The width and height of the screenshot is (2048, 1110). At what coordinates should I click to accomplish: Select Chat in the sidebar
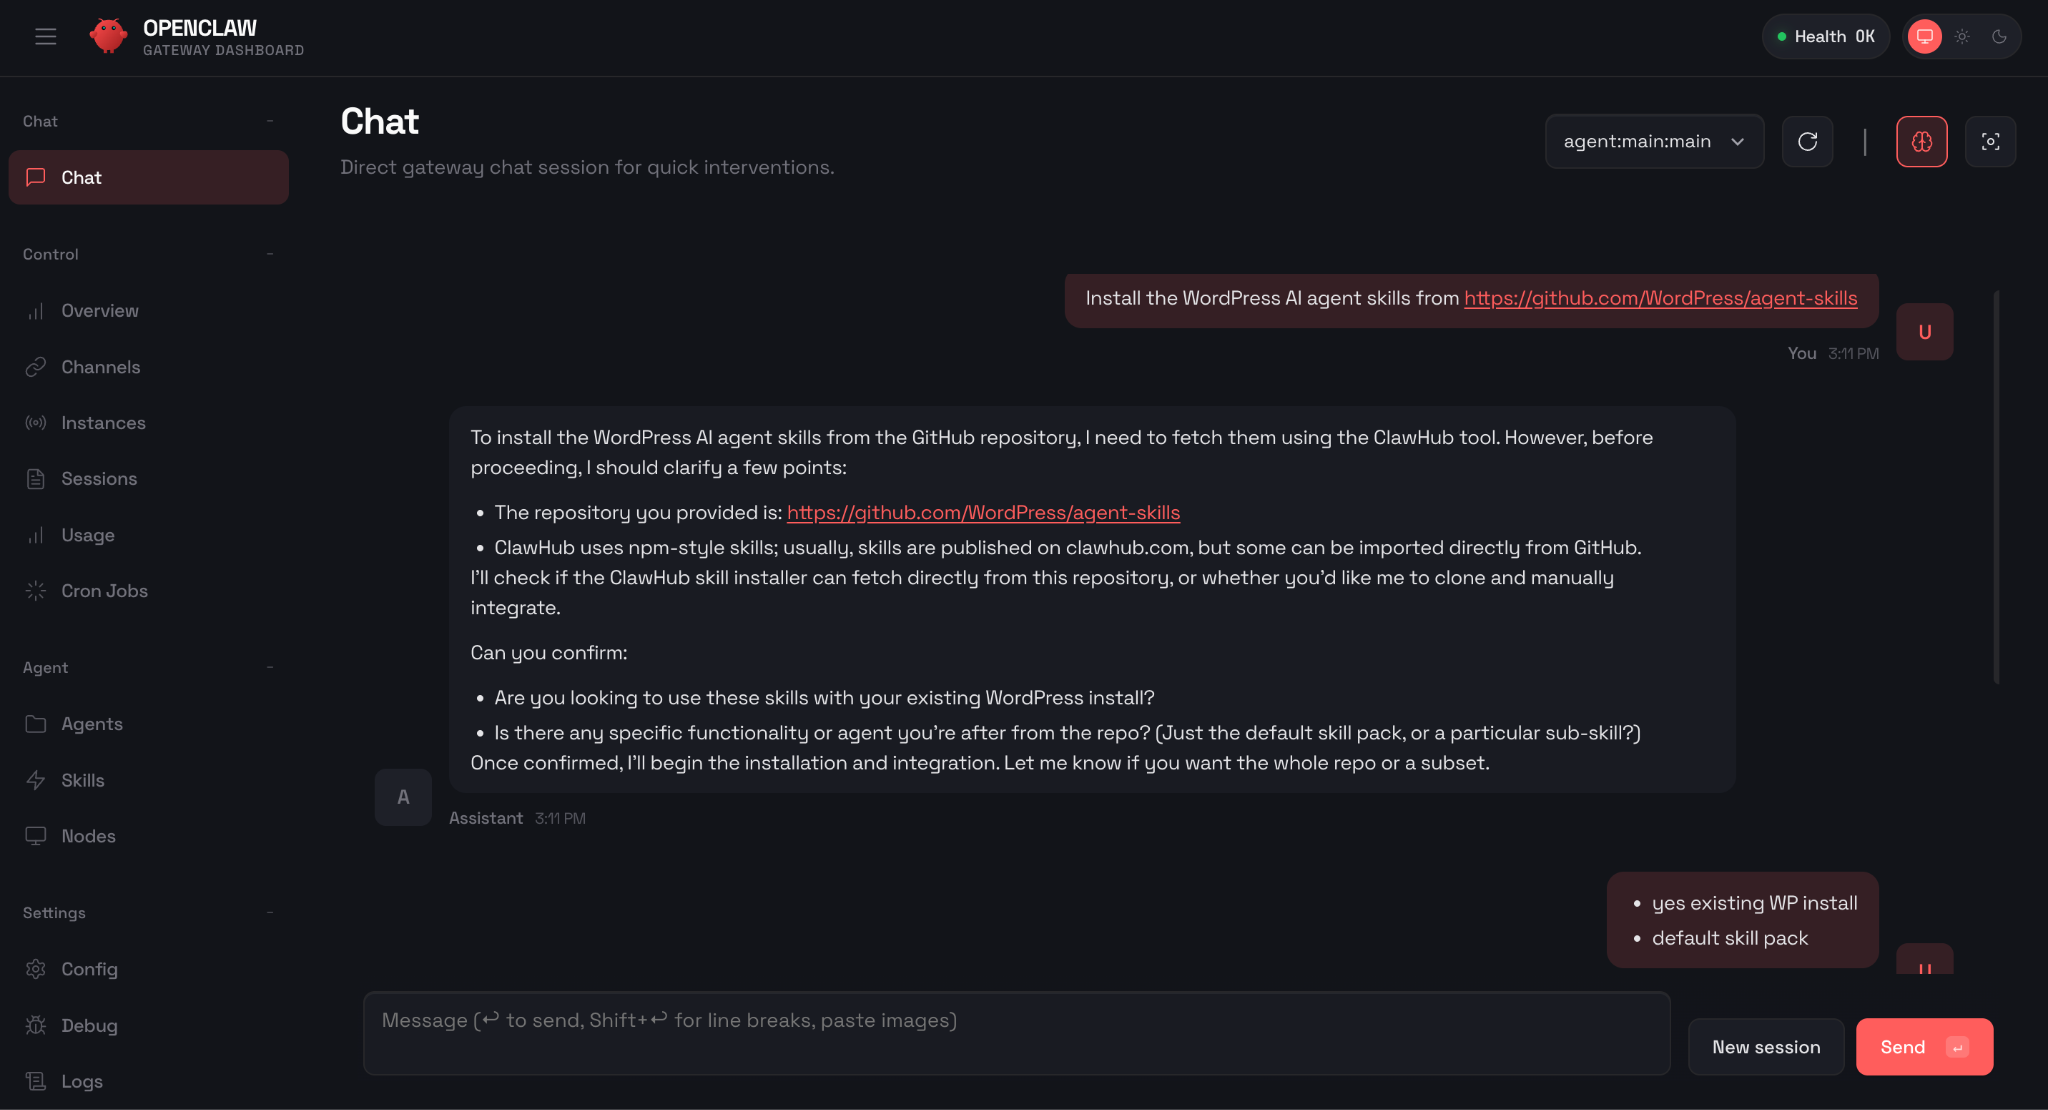click(81, 177)
